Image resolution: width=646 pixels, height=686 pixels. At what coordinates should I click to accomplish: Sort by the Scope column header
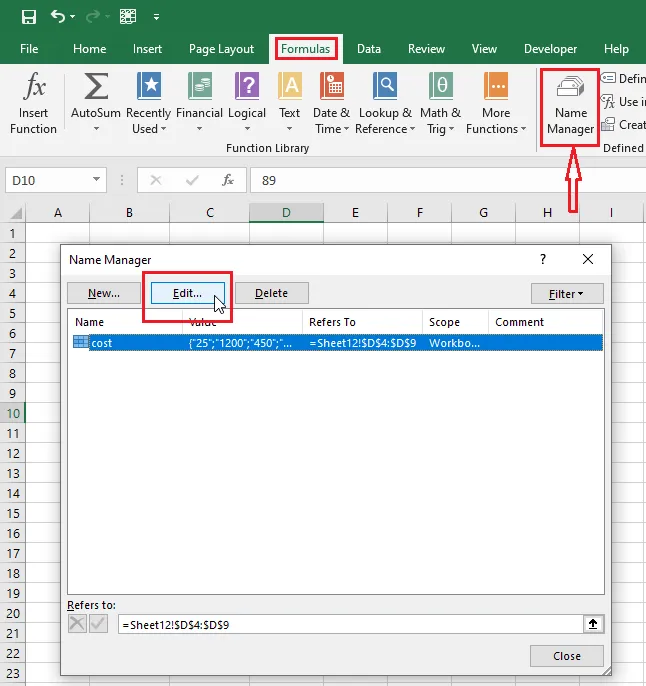coord(455,322)
